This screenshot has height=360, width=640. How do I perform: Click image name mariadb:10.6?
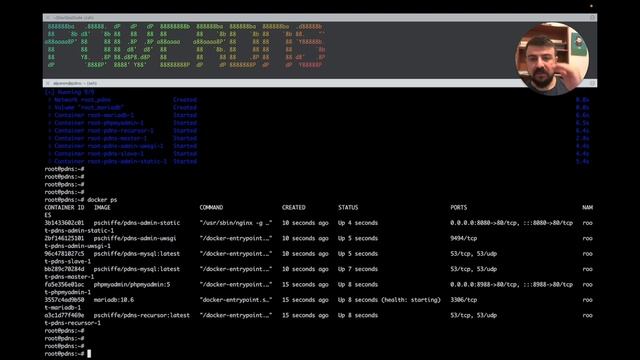[114, 300]
